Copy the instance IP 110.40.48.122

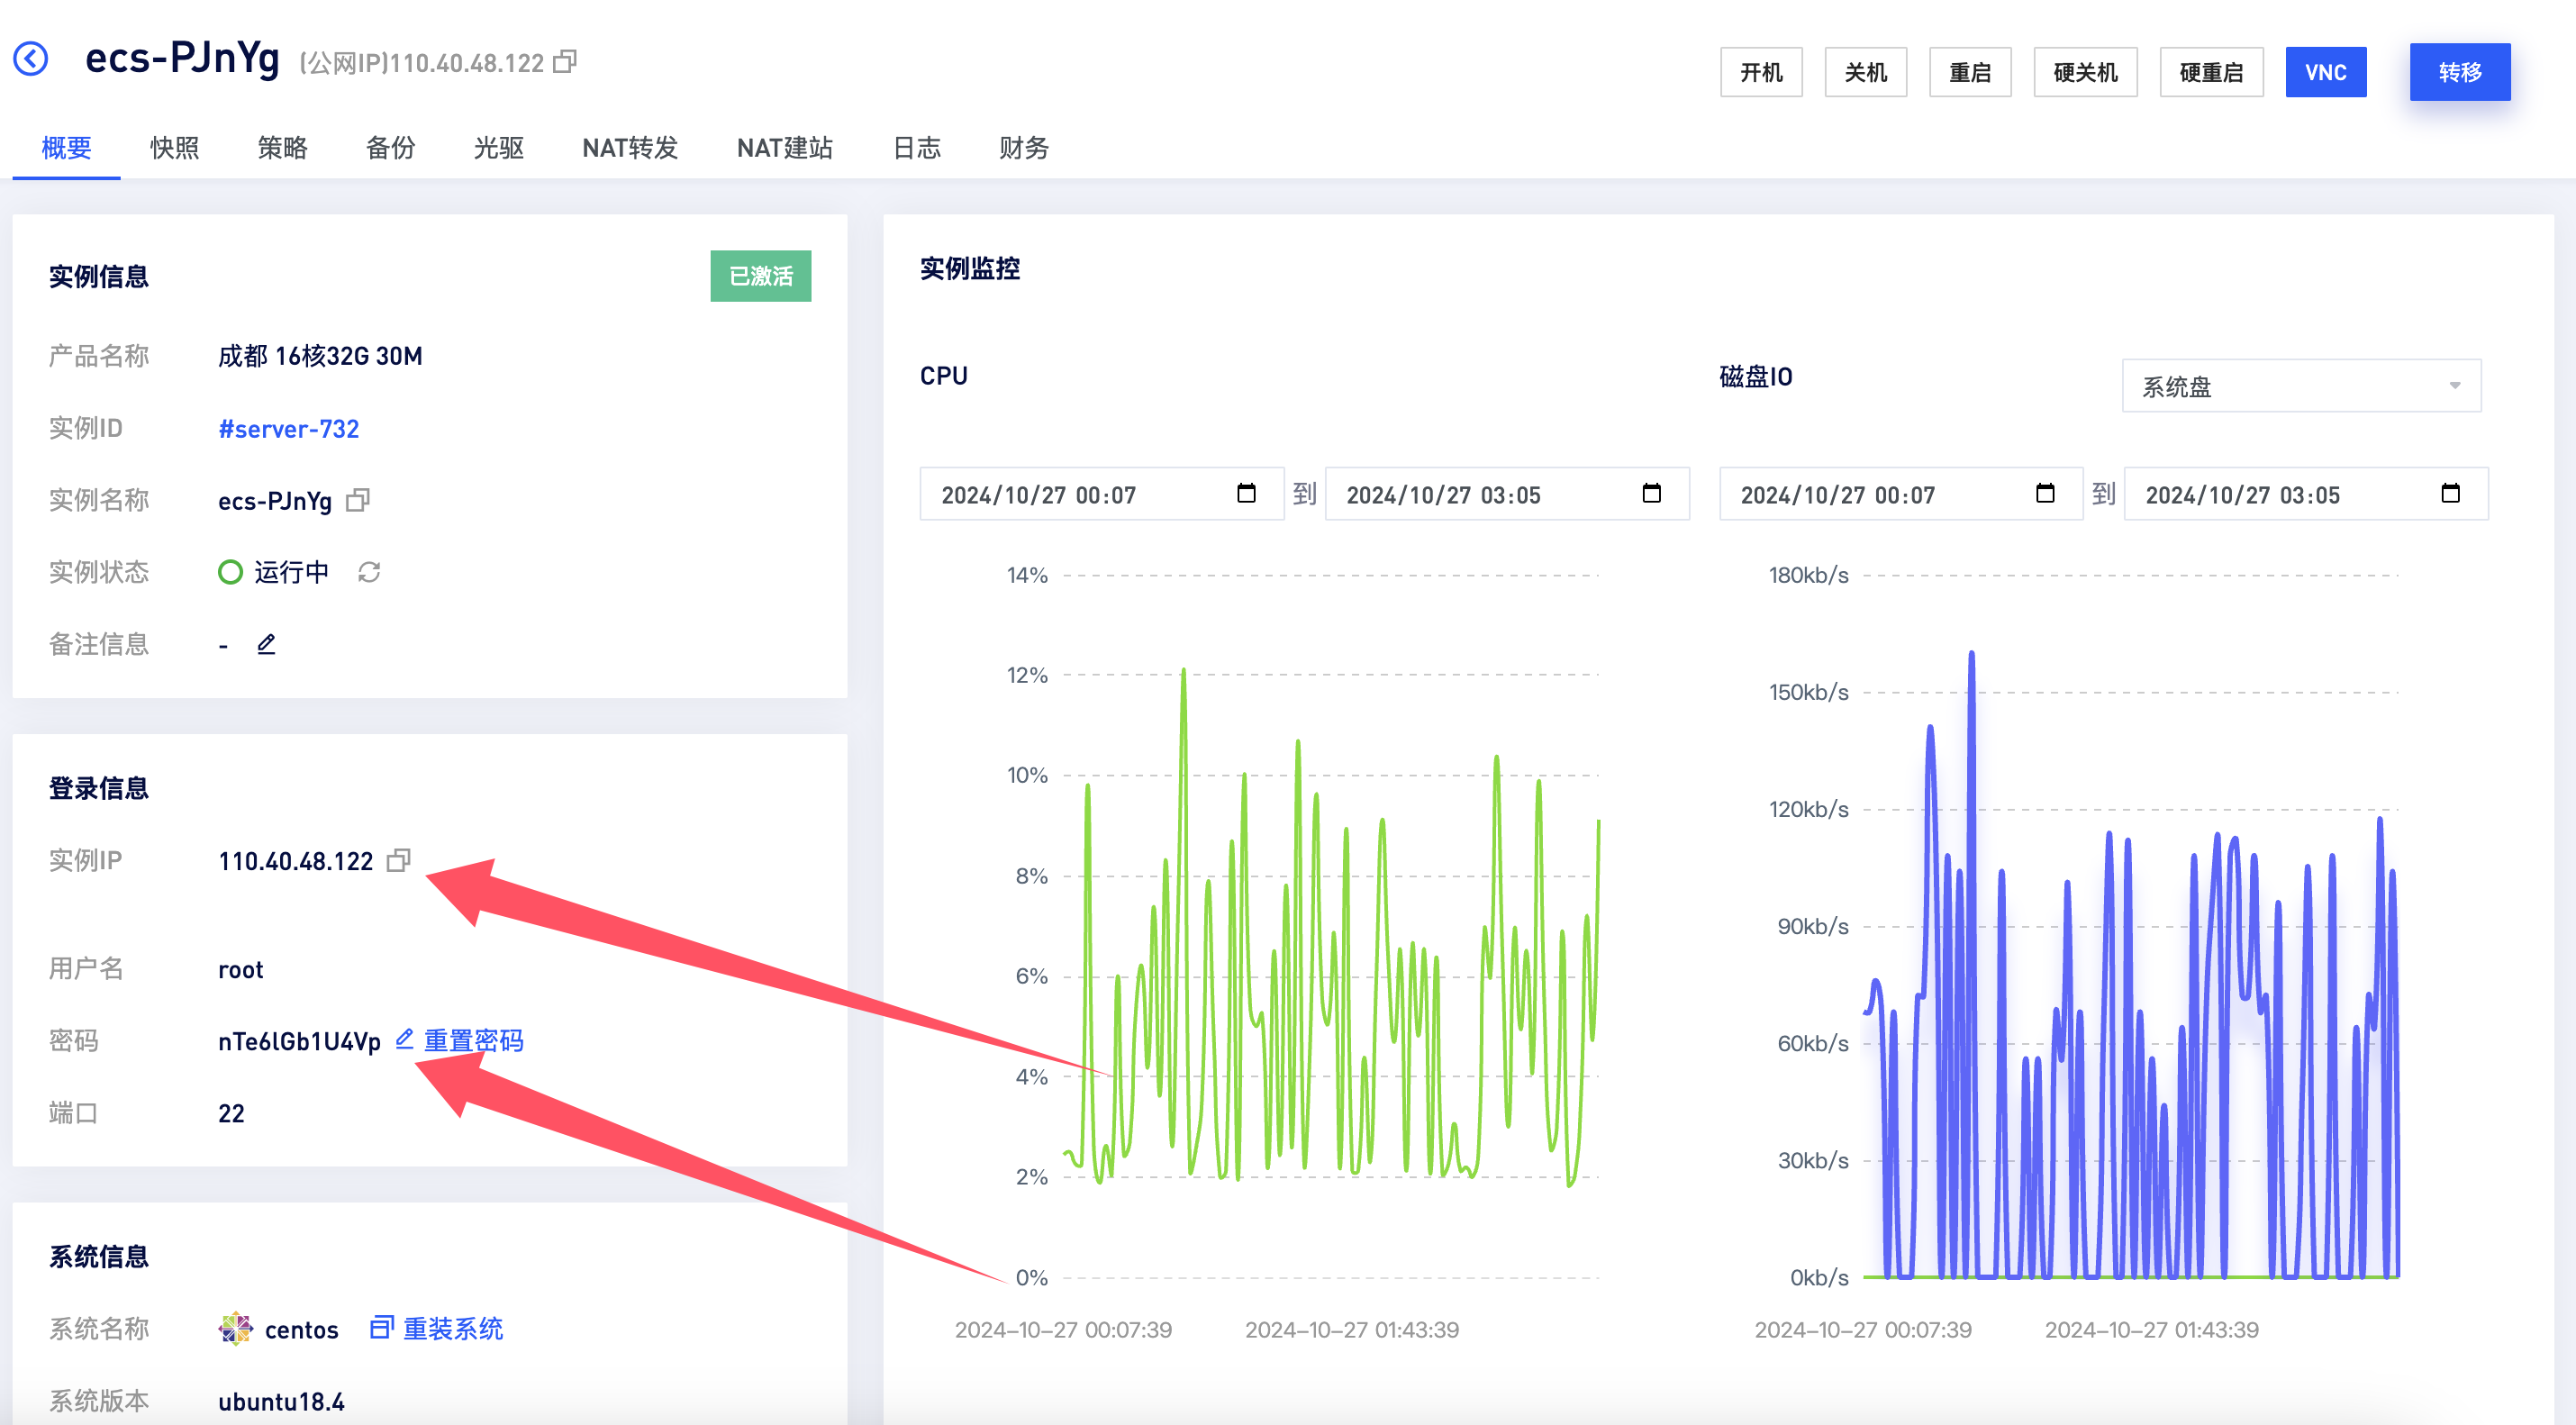click(399, 860)
